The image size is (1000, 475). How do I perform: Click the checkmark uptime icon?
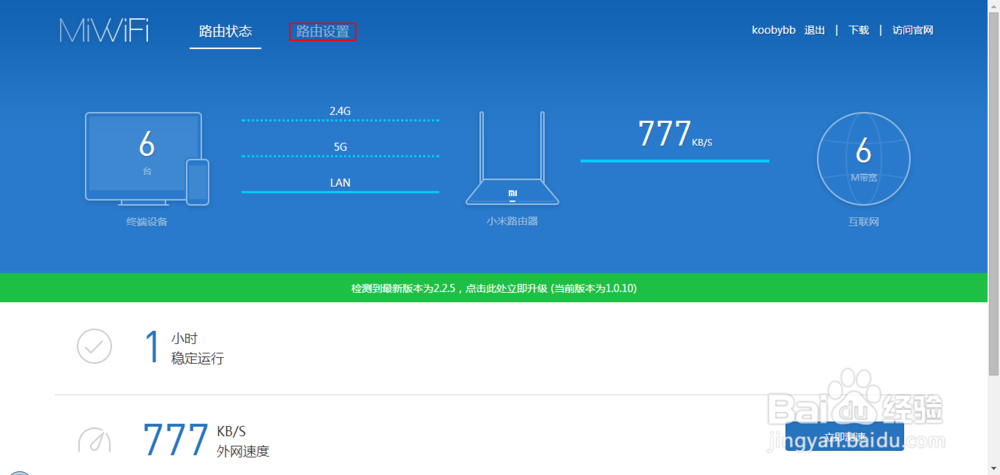[x=94, y=347]
